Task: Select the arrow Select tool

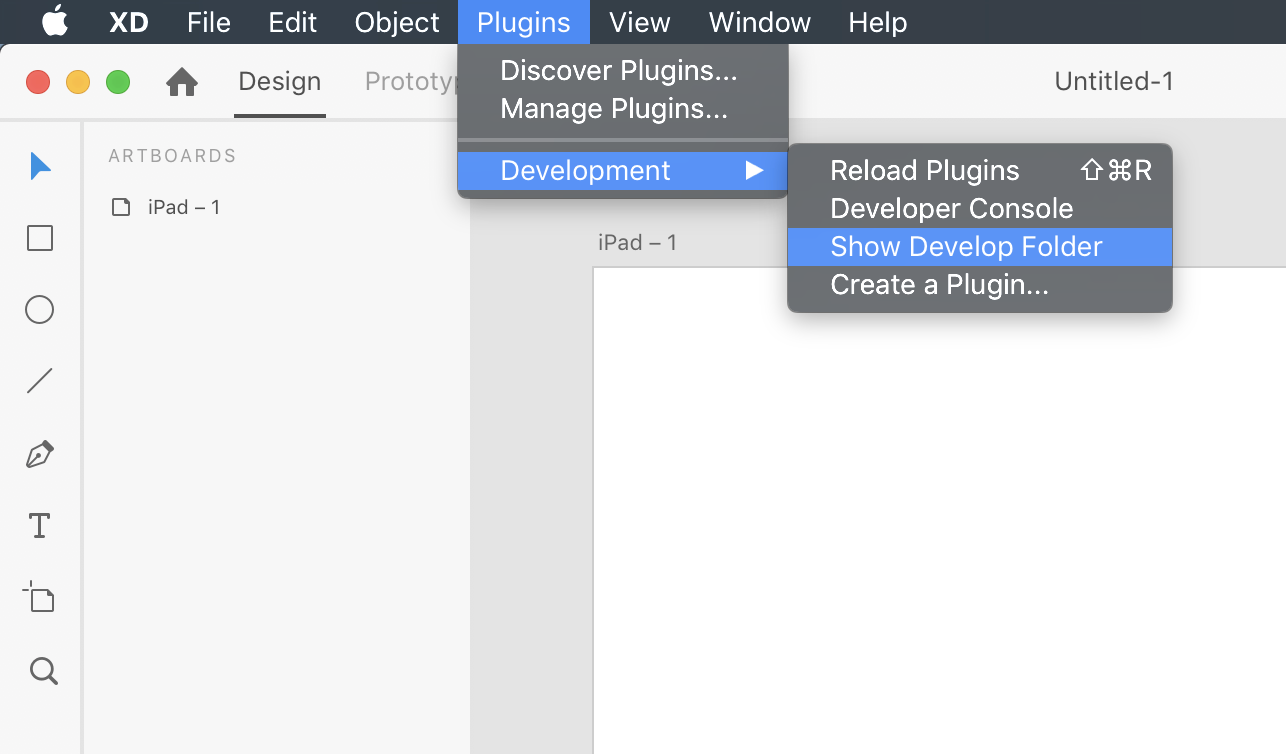Action: [40, 166]
